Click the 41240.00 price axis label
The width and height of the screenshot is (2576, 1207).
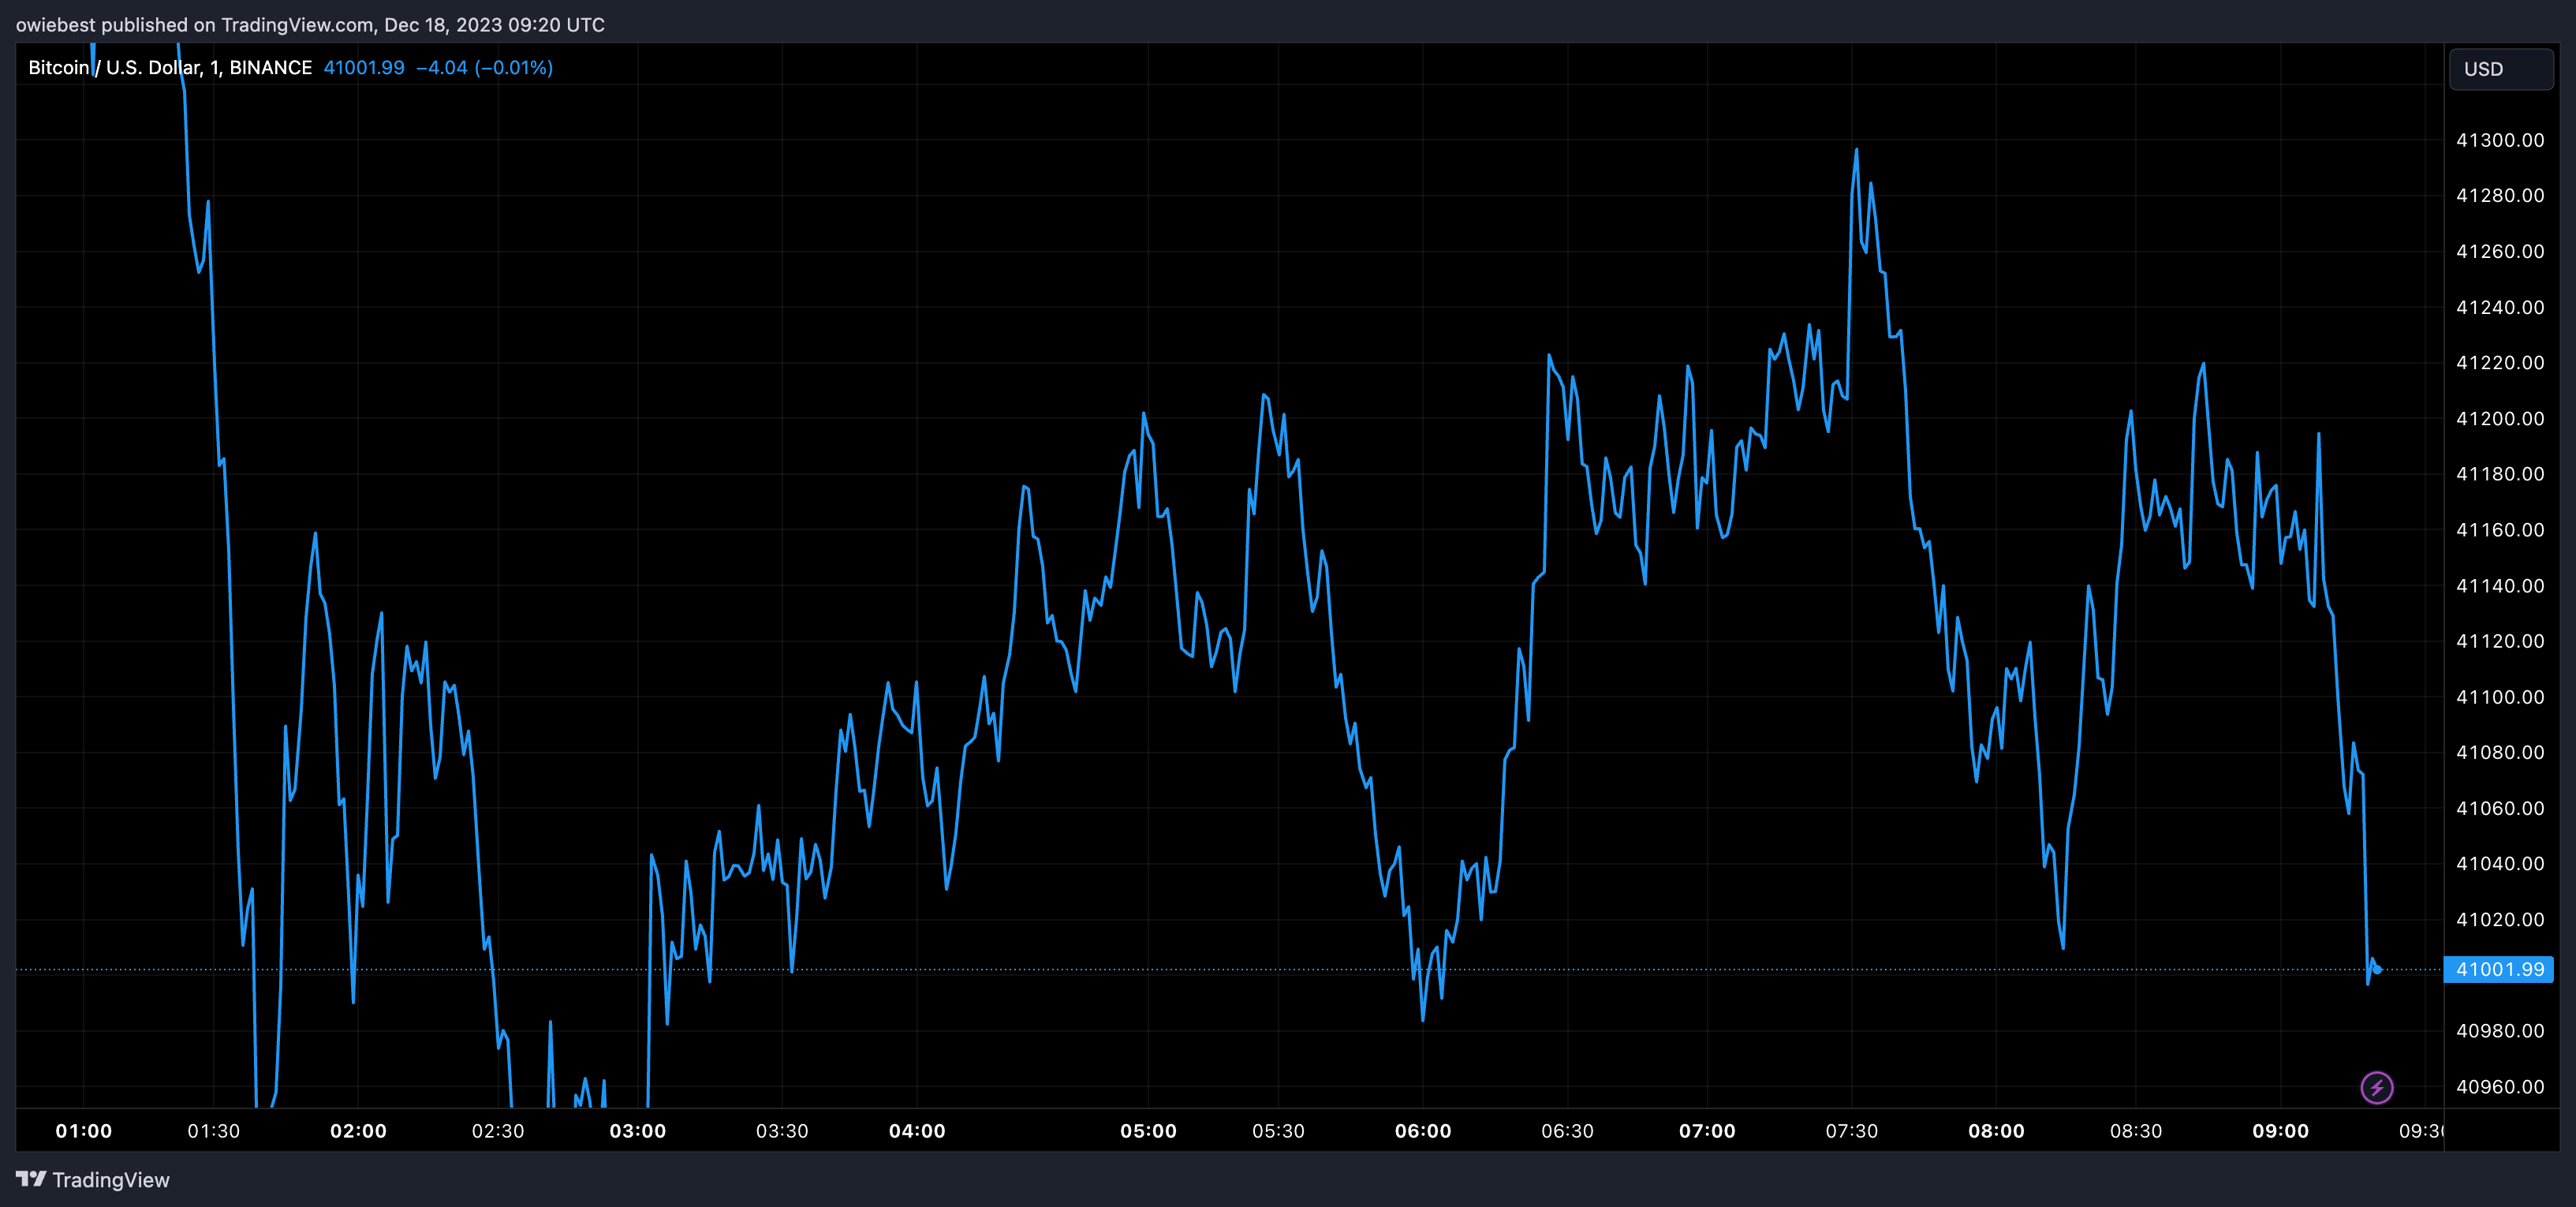coord(2500,307)
